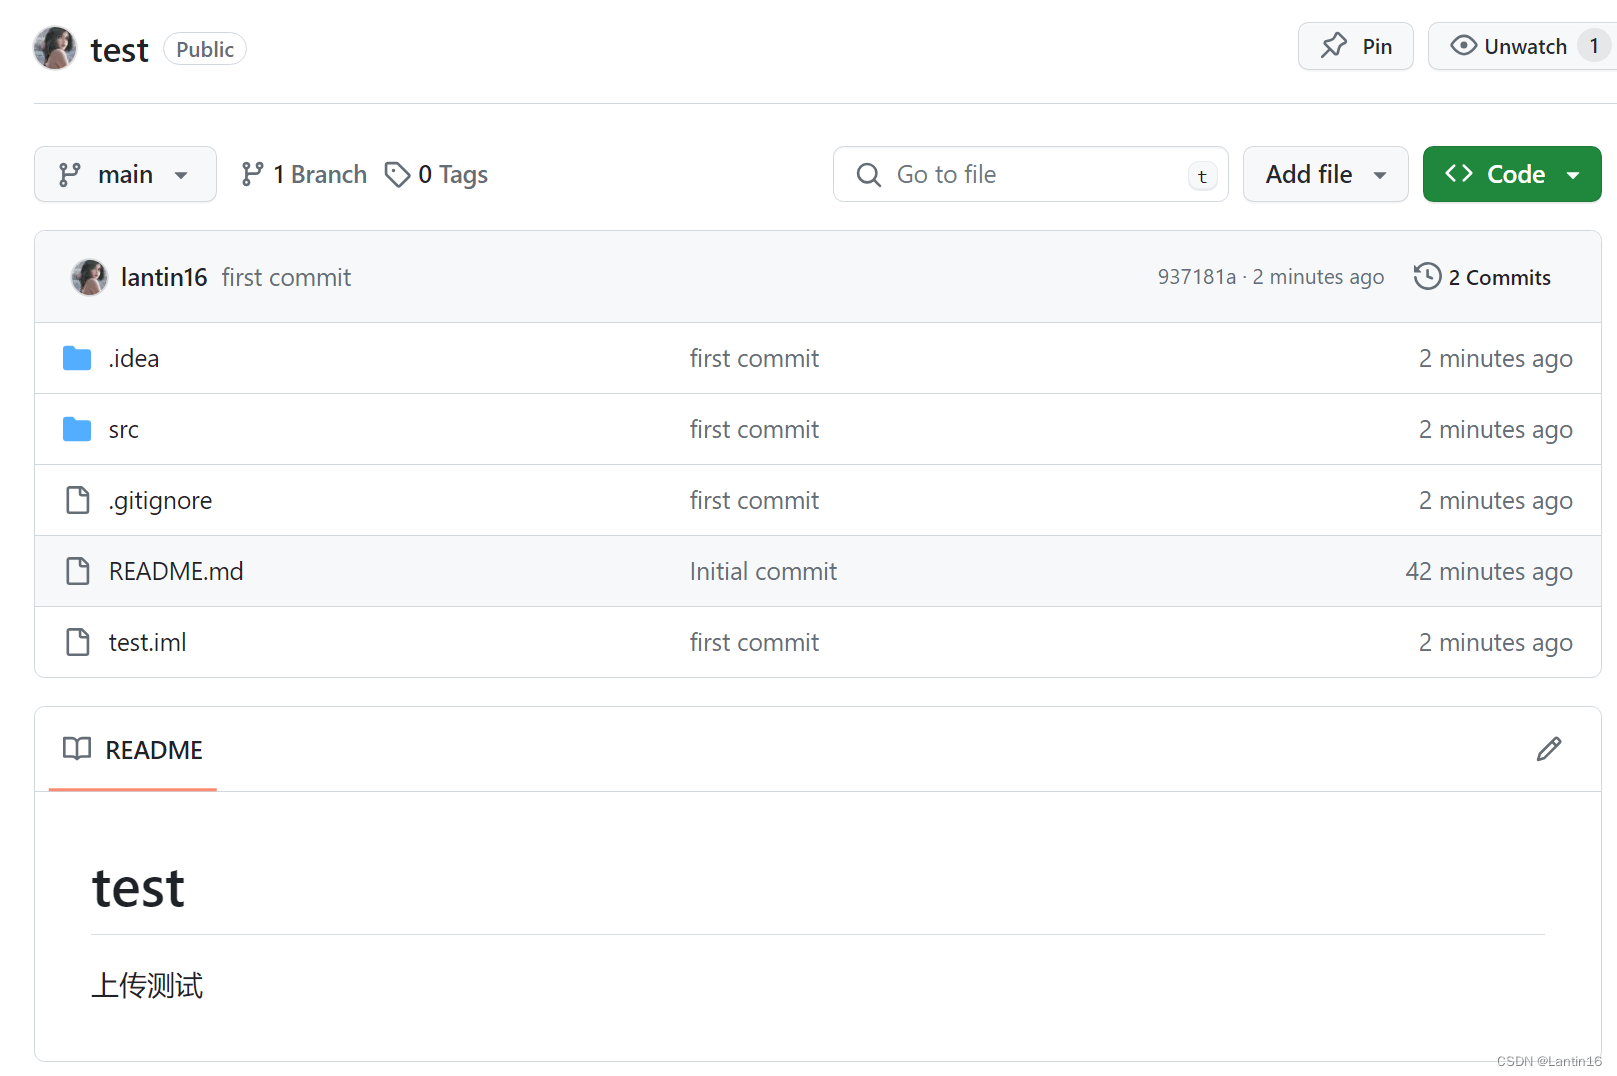Click the angle brackets icon in Code button
Screen dimensions: 1617x1076
1459,174
